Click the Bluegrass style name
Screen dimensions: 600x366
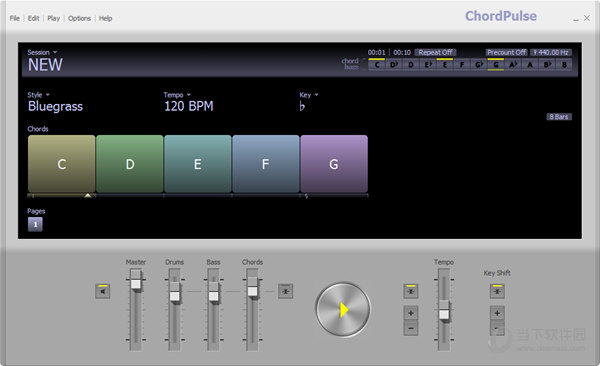pos(55,106)
